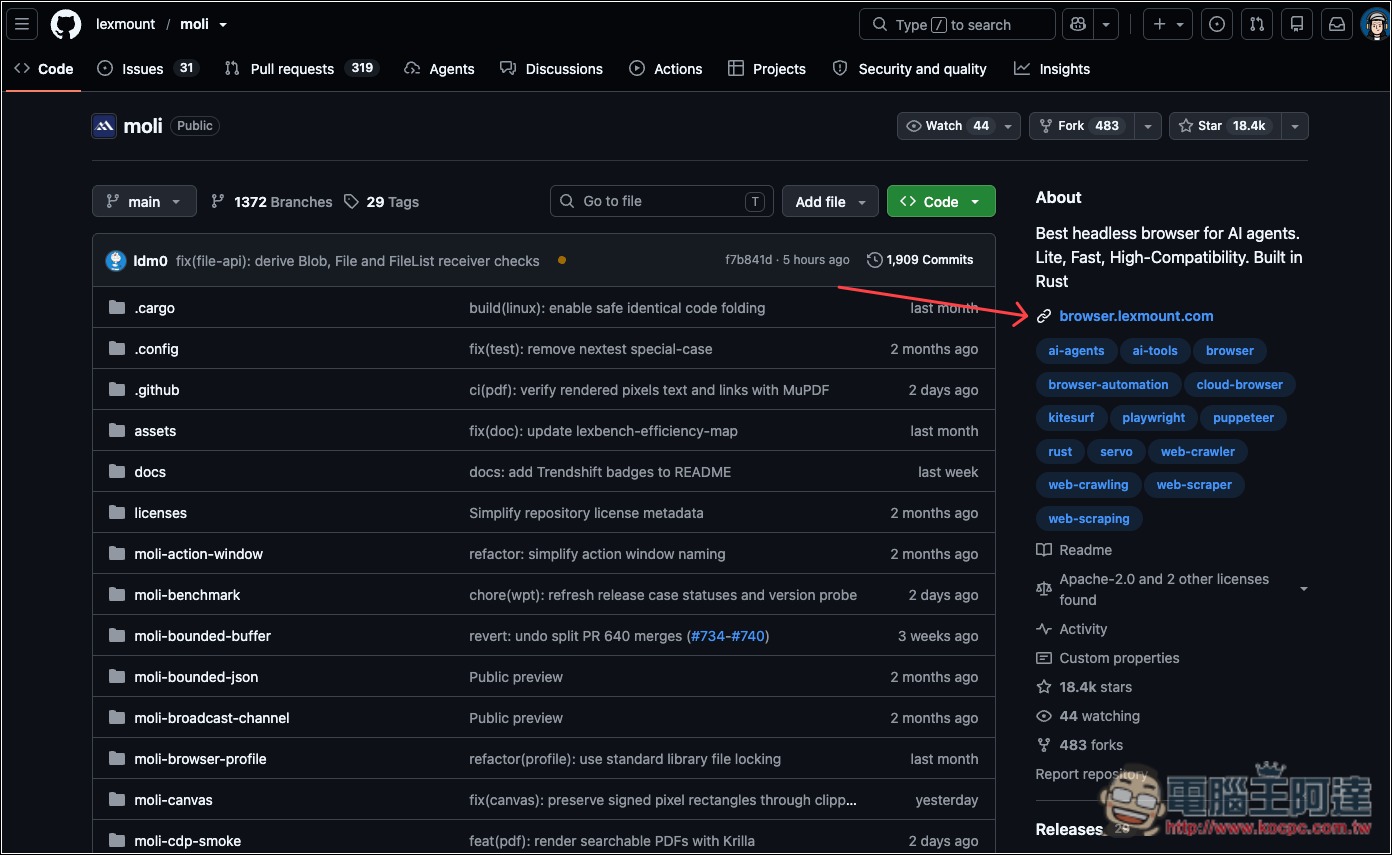Open the hamburger navigation menu
Viewport: 1392px width, 855px height.
tap(22, 24)
